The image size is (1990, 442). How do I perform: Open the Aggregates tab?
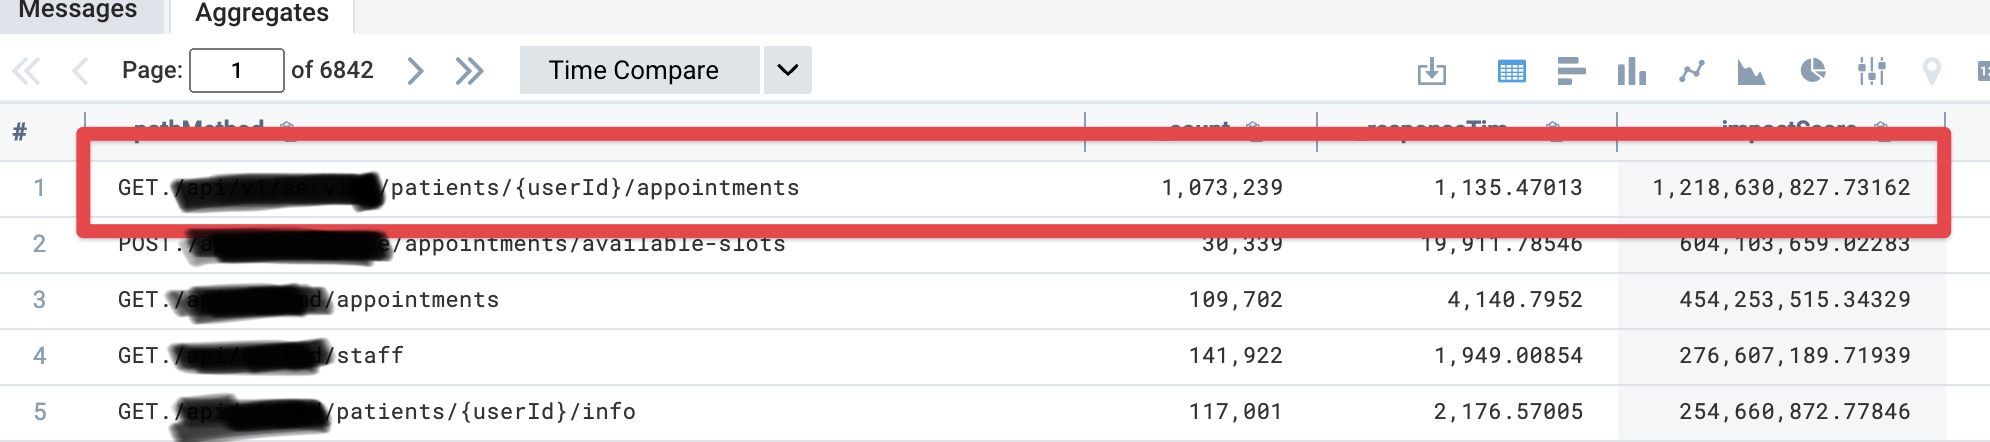coord(262,13)
